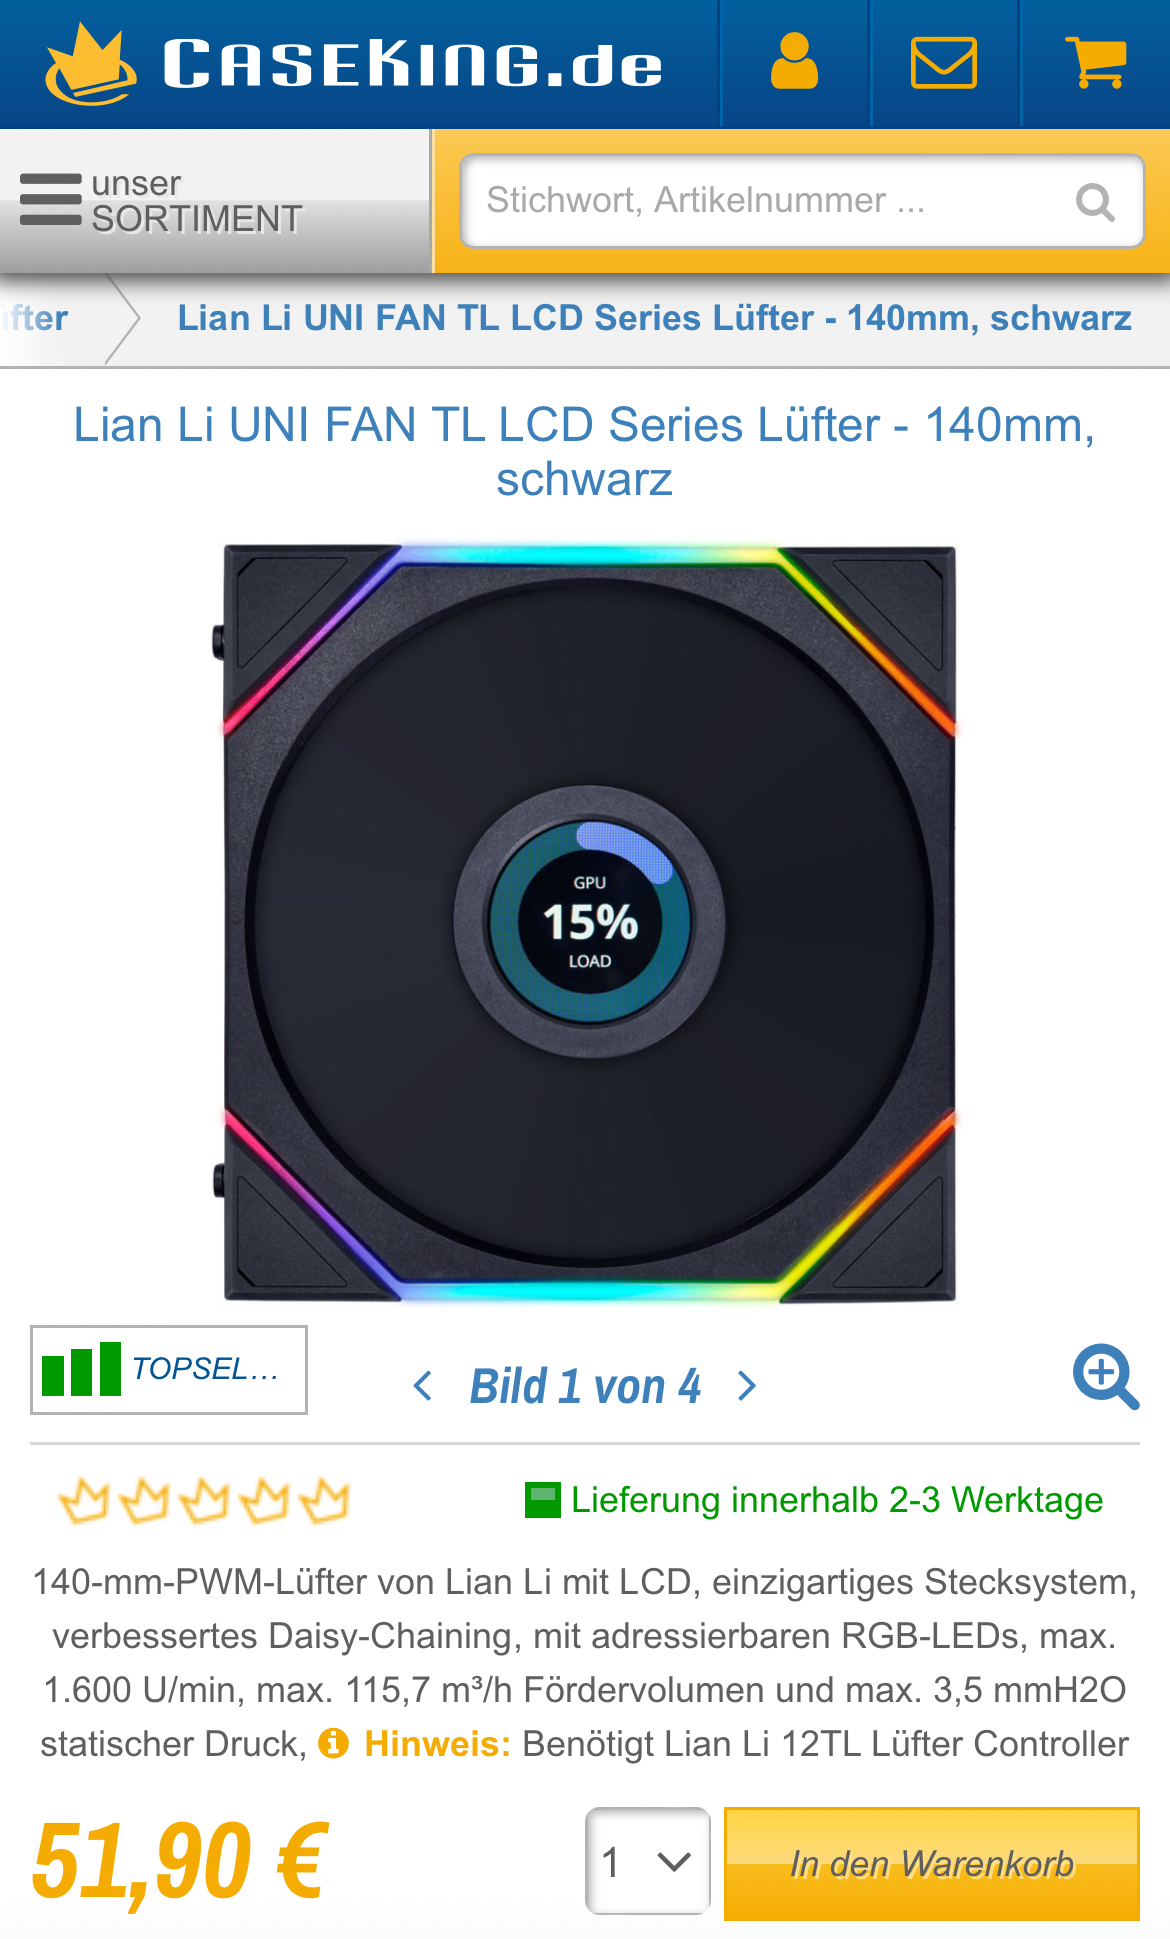Click In den Warenkorb button
Image resolution: width=1170 pixels, height=1939 pixels.
point(932,1864)
